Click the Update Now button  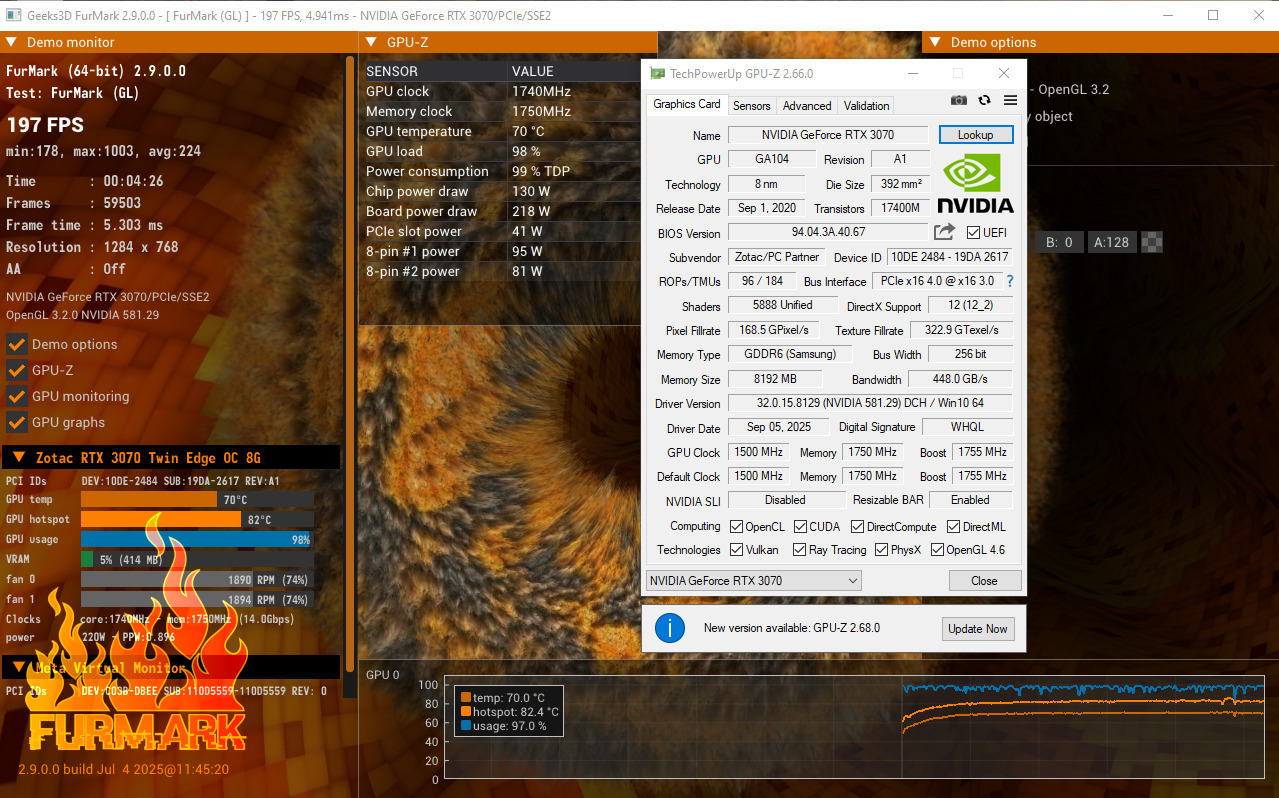pos(978,629)
